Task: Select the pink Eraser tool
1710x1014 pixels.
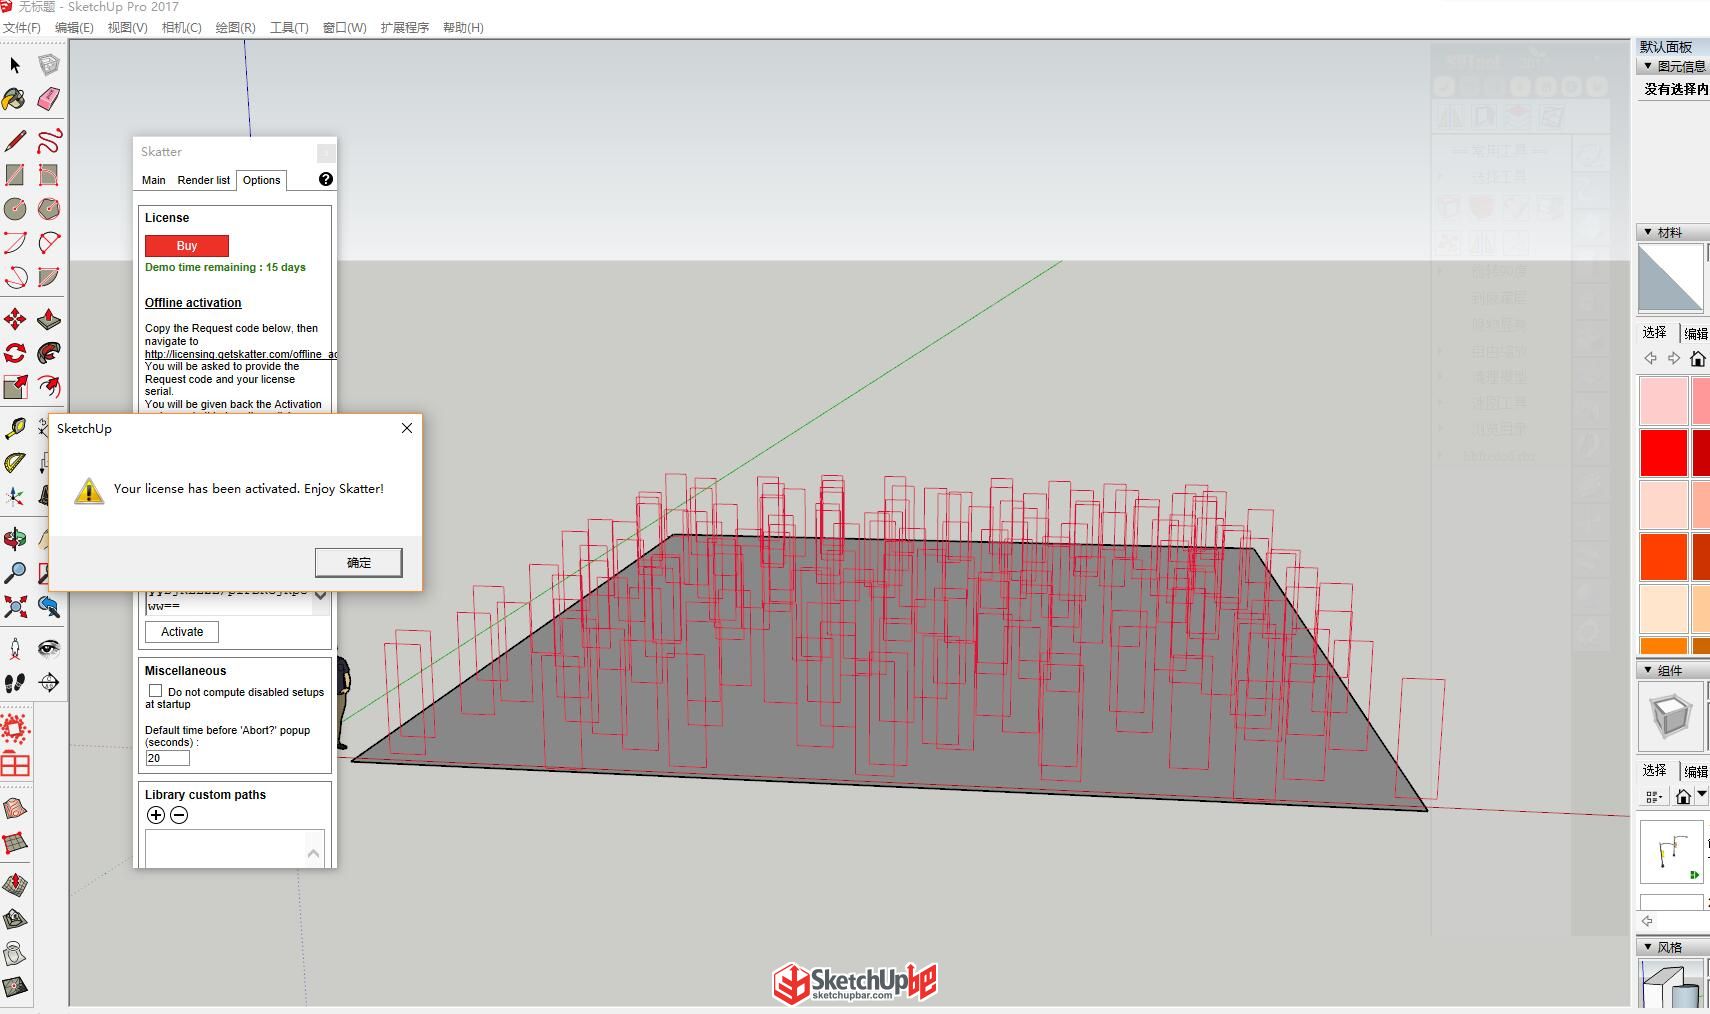Action: coord(49,99)
